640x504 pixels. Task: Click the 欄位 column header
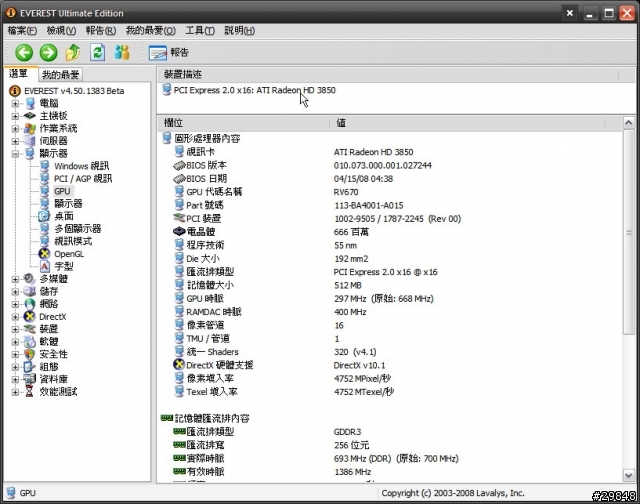[244, 123]
